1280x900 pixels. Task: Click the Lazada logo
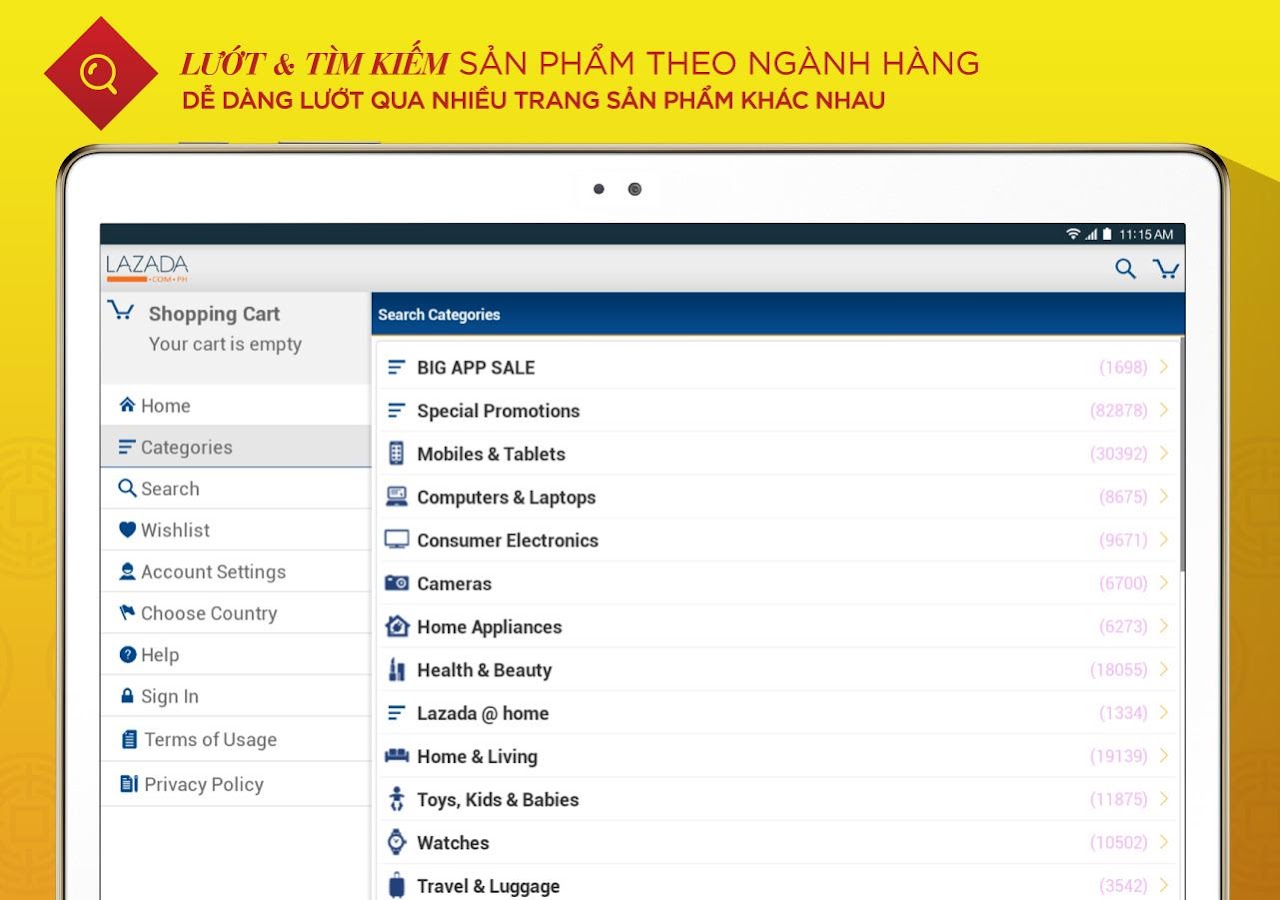tap(147, 267)
